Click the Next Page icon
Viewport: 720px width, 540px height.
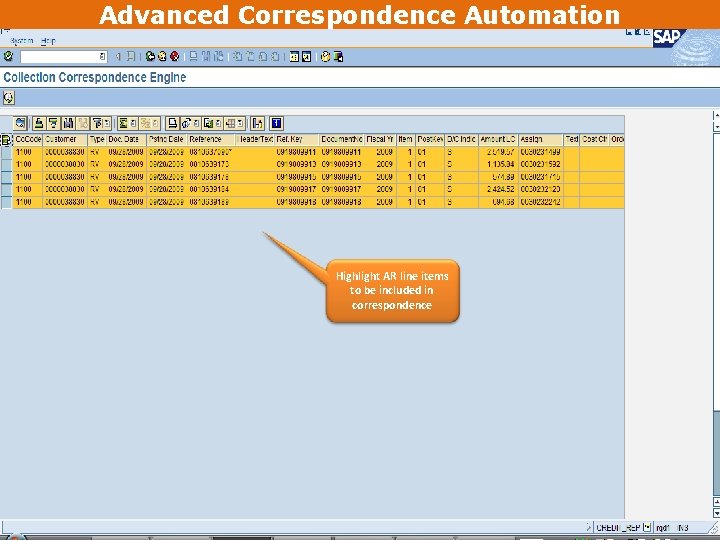click(263, 56)
